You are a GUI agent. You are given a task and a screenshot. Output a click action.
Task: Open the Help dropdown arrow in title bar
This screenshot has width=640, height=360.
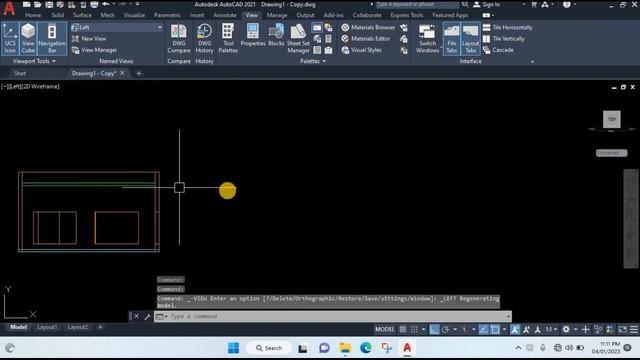[575, 4]
